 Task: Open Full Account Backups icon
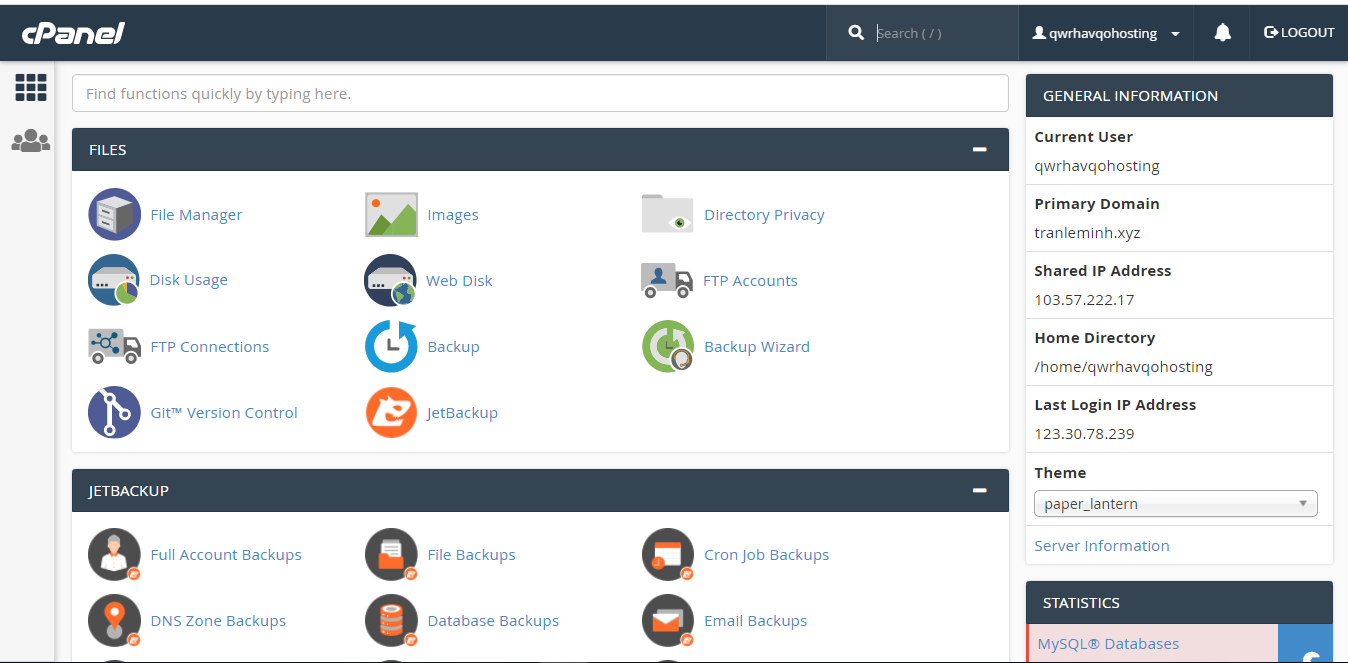[x=114, y=554]
